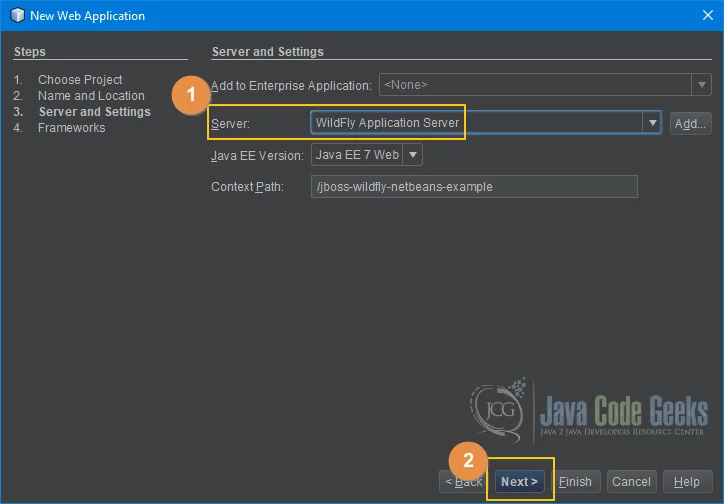The image size is (724, 504).
Task: Click the NetBeans cube icon in title bar
Action: pos(17,15)
